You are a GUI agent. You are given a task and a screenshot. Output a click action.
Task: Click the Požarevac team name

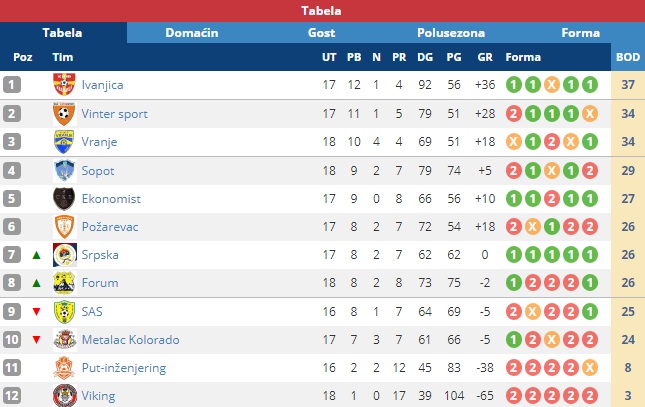coord(110,227)
